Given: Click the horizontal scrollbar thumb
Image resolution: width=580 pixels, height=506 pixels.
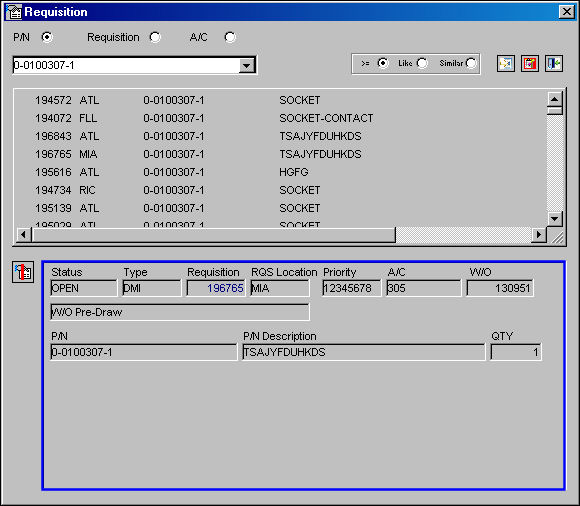Looking at the screenshot, I should click(x=213, y=235).
